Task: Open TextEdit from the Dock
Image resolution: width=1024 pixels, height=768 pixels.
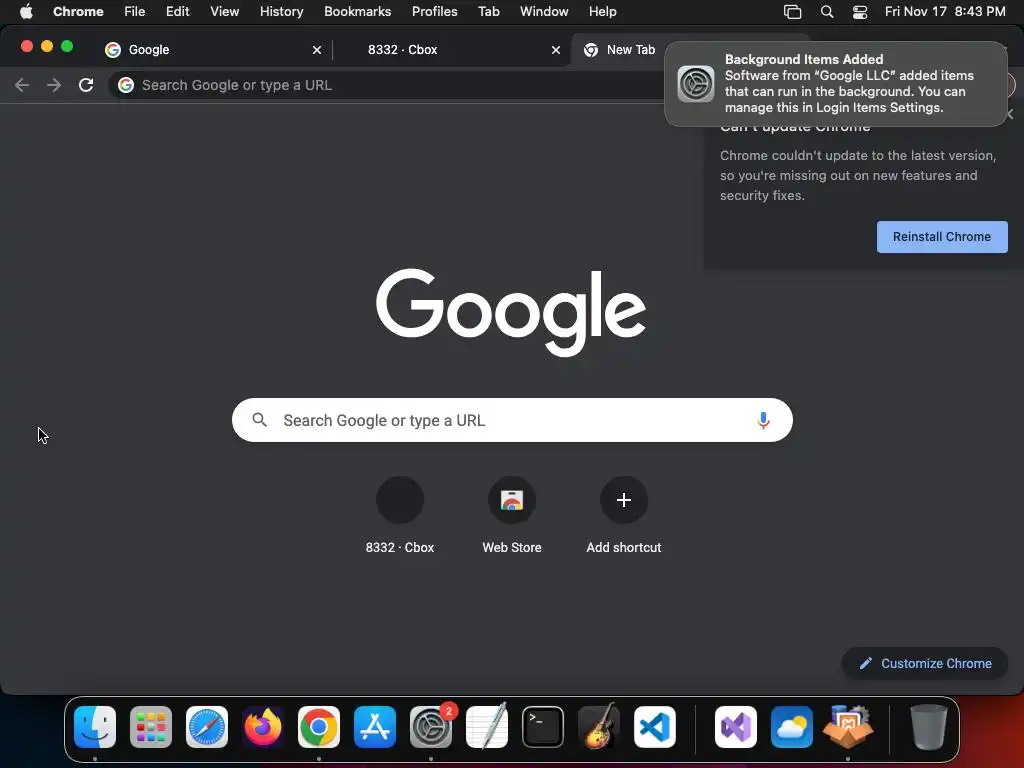Action: point(487,726)
